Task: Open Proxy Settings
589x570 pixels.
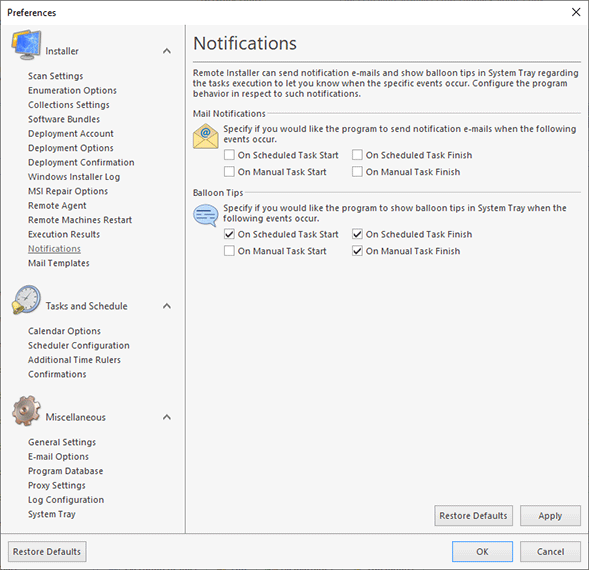Action: 57,485
